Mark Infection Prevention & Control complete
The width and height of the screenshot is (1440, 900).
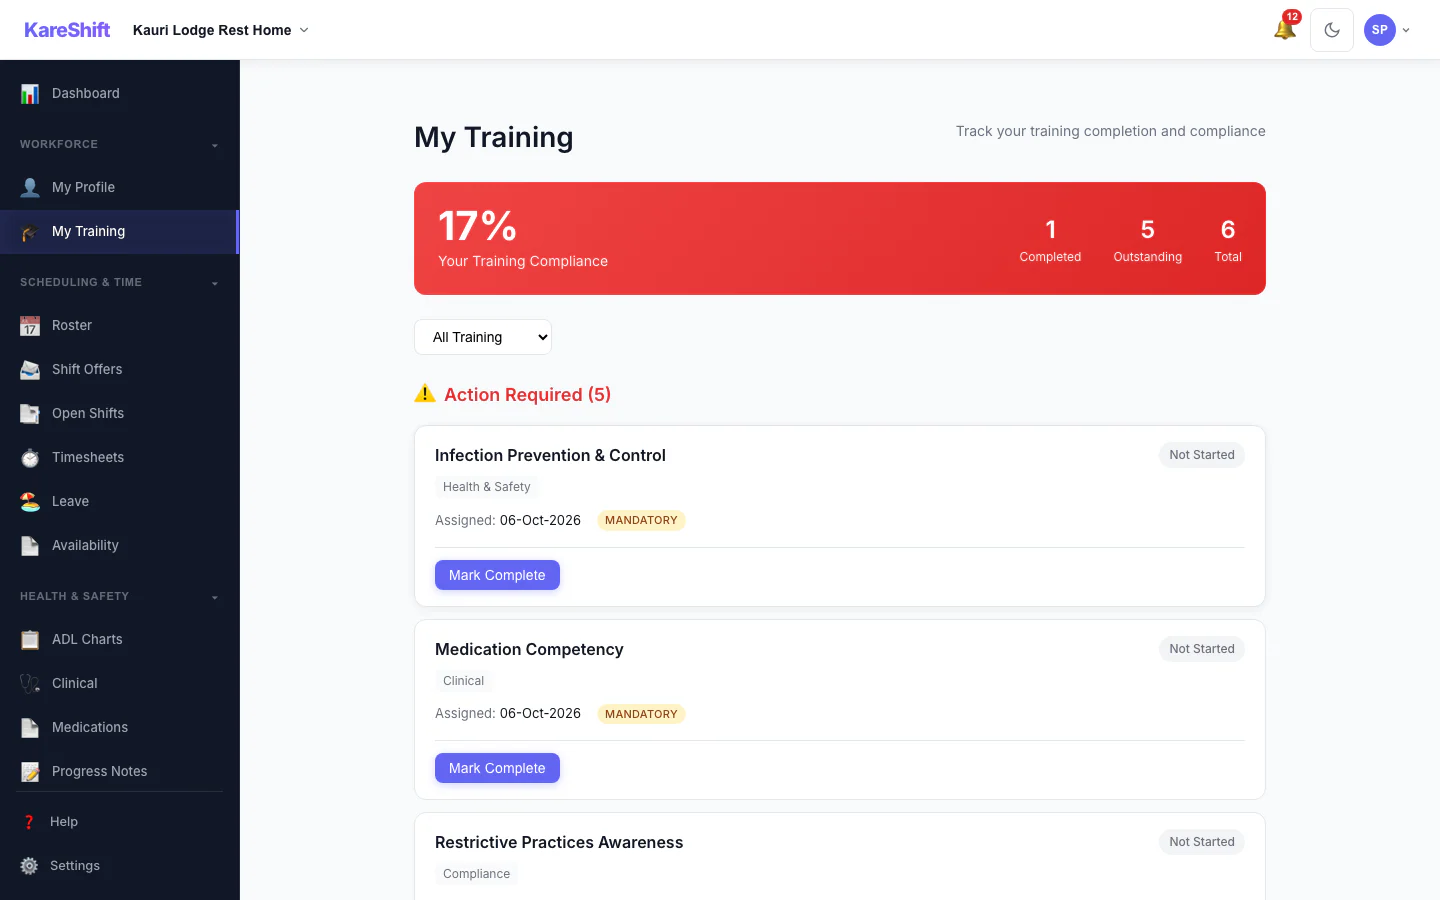pos(497,575)
